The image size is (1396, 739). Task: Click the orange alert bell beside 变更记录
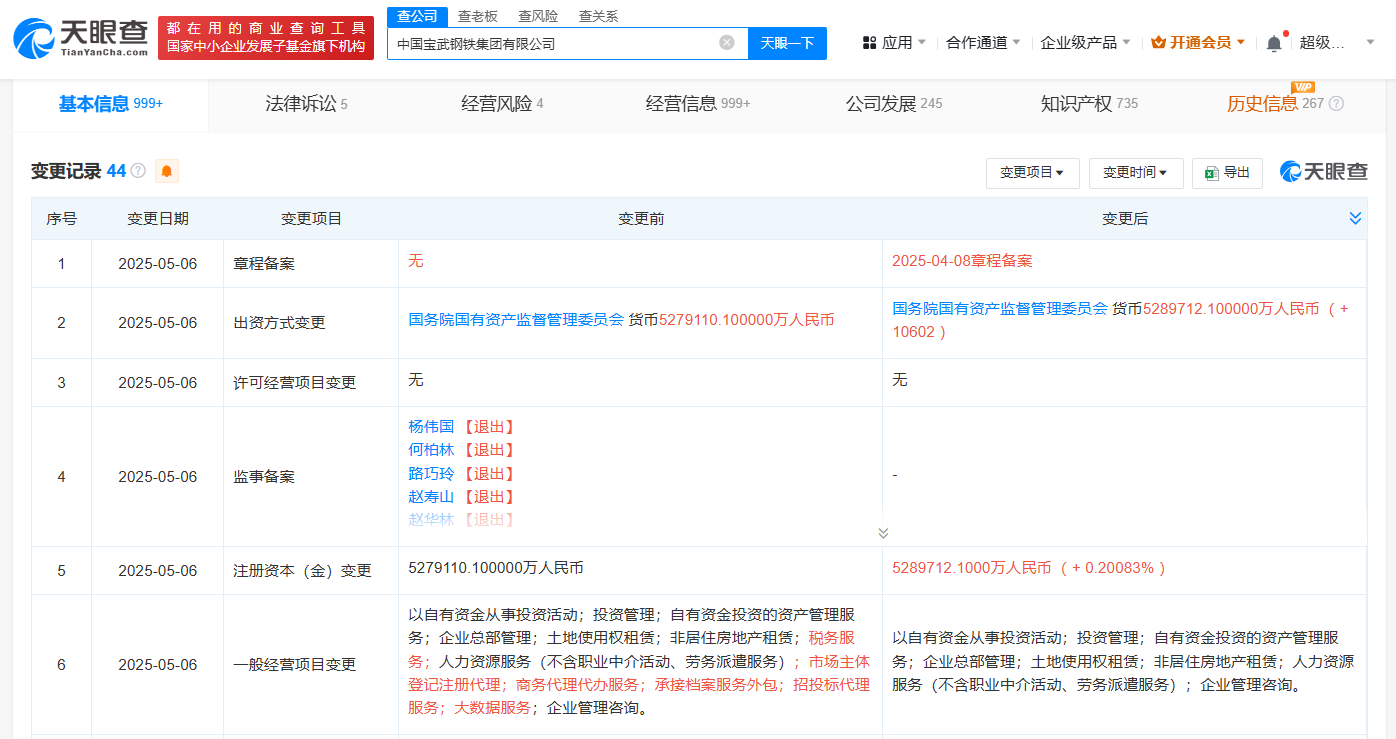click(x=167, y=171)
